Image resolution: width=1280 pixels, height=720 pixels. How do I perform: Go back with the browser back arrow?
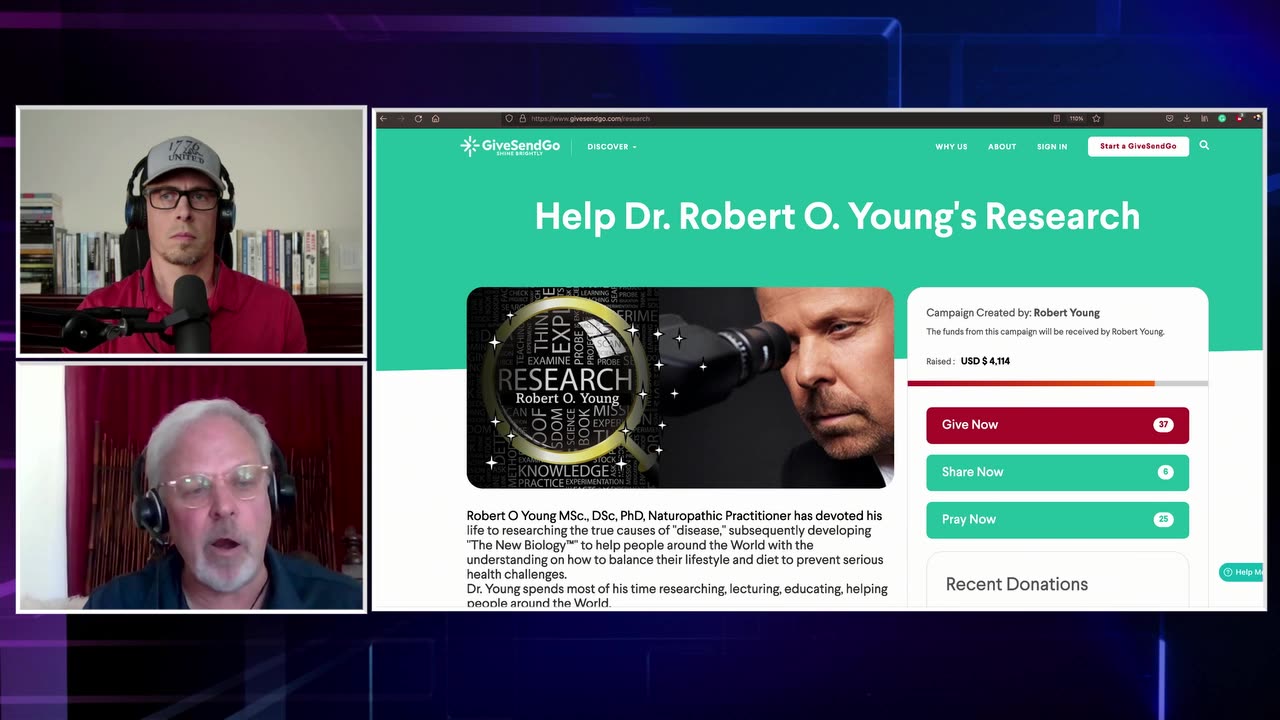(x=383, y=118)
